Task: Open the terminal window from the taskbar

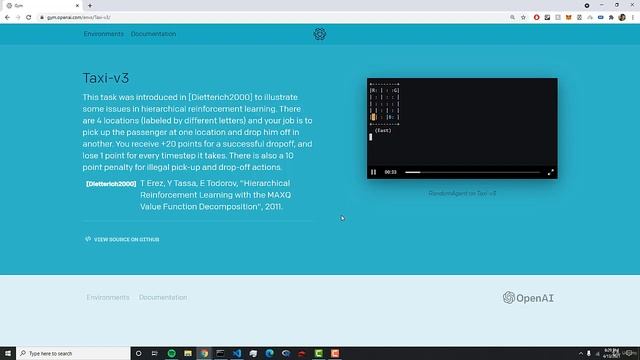Action: [220, 353]
